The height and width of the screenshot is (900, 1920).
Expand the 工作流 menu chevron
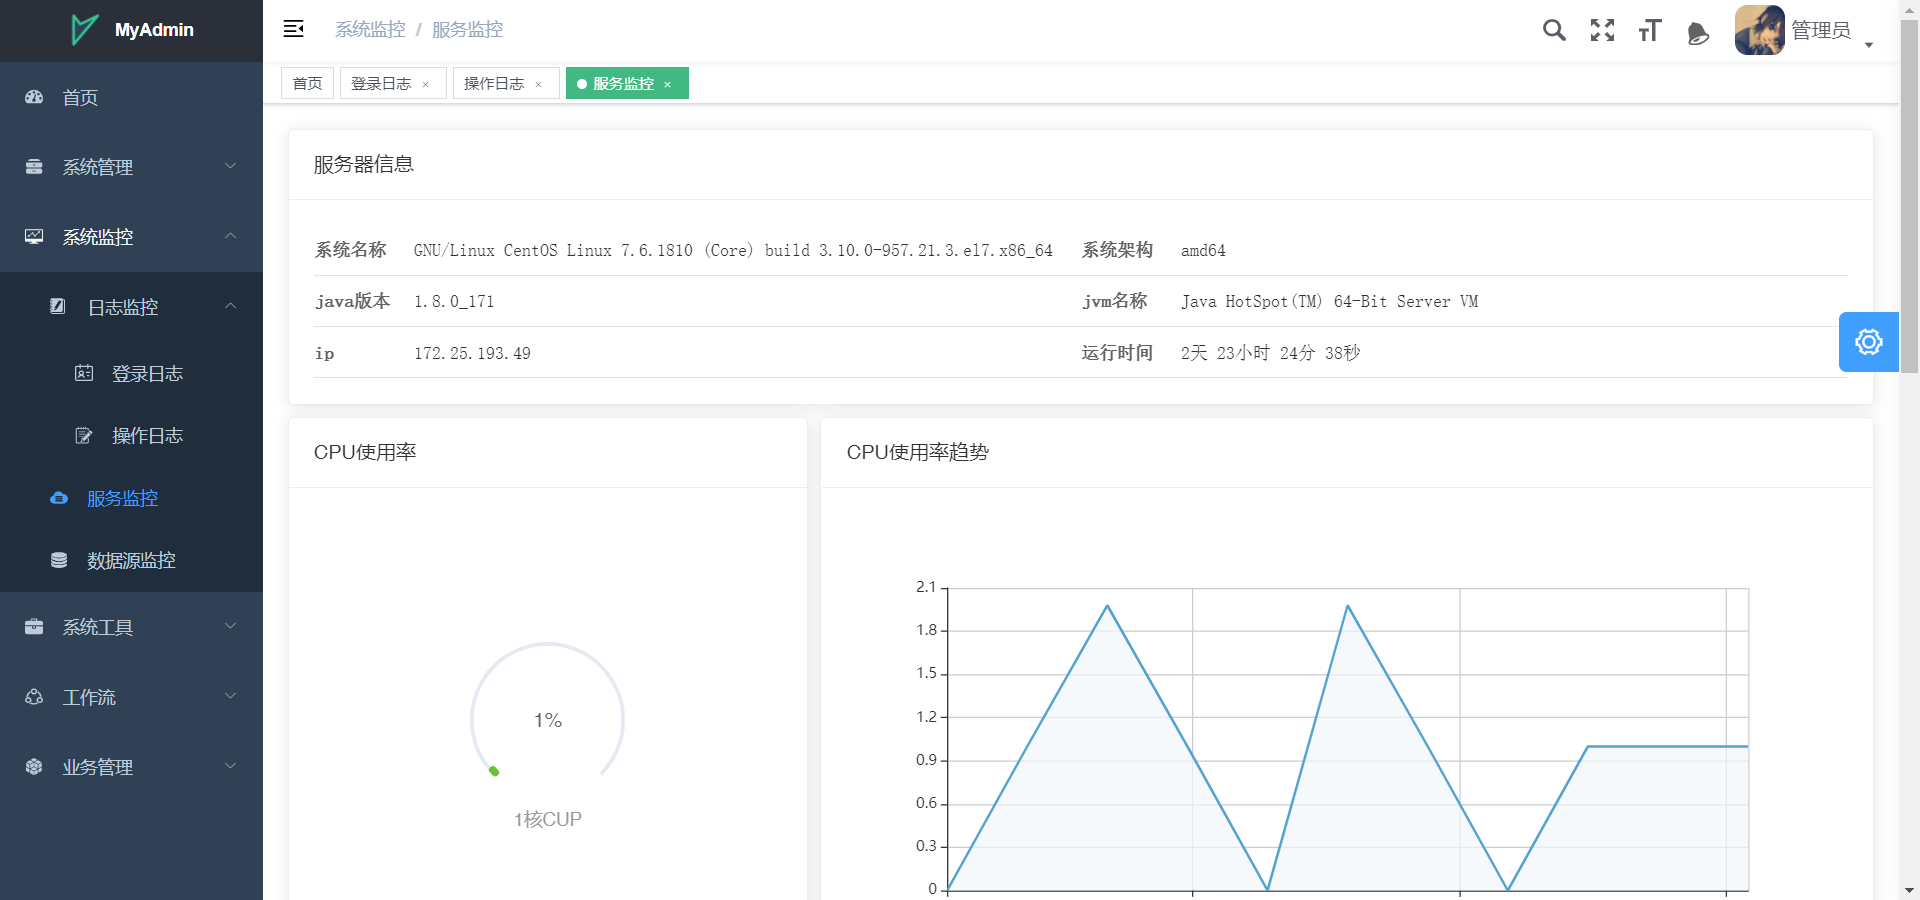[x=231, y=696]
